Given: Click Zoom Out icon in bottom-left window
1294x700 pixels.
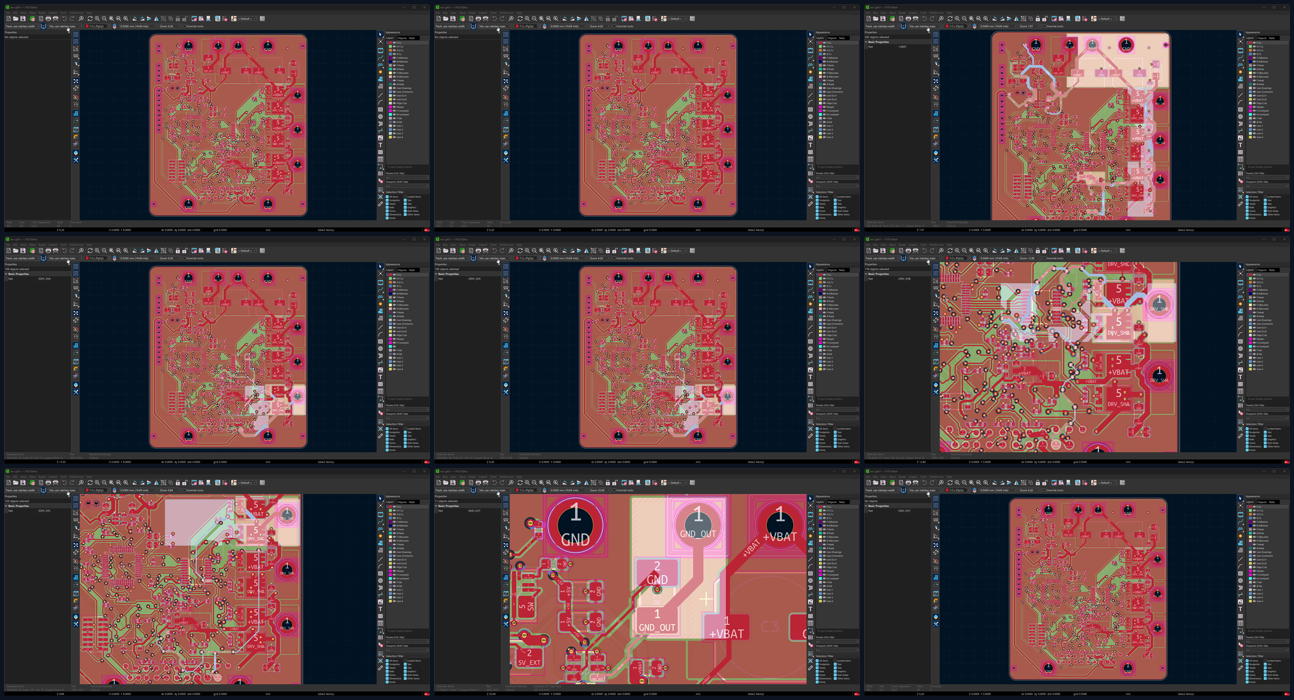Looking at the screenshot, I should 104,482.
